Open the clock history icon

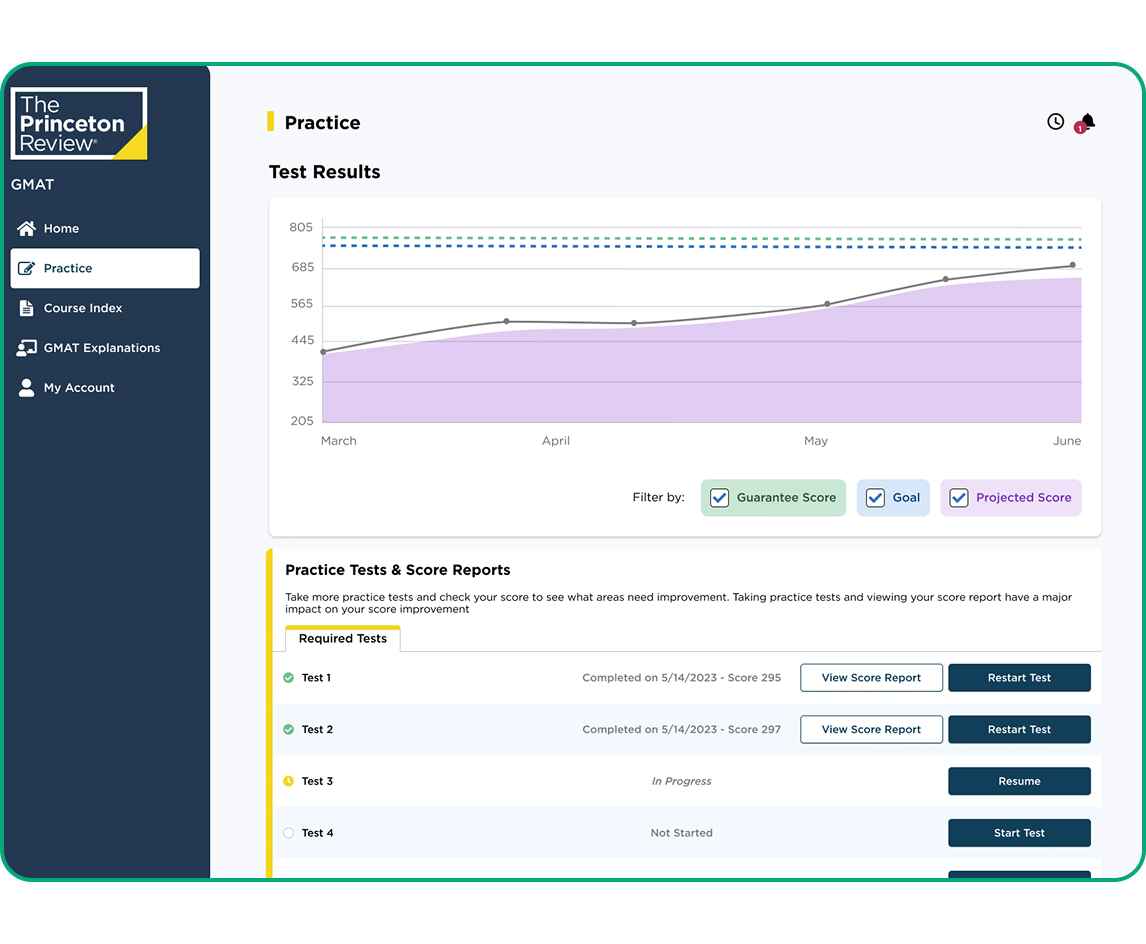point(1055,122)
